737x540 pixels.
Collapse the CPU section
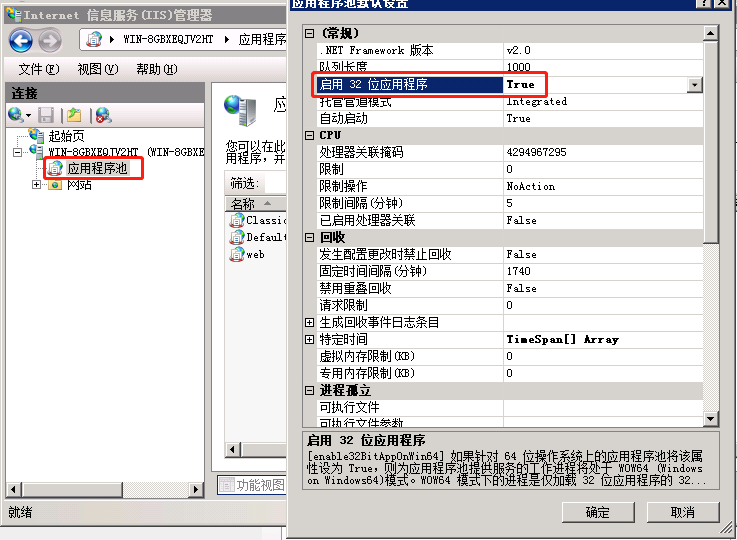tap(309, 135)
